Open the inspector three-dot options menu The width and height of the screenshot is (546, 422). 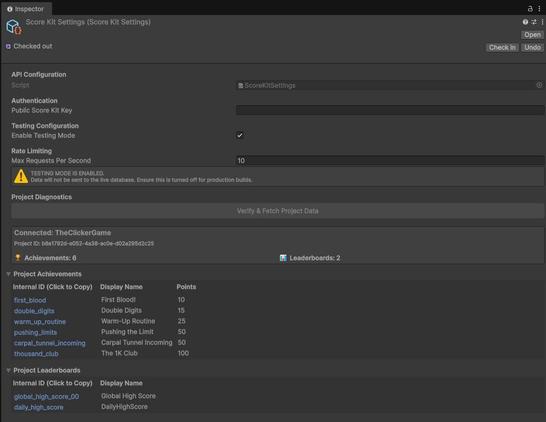point(539,9)
